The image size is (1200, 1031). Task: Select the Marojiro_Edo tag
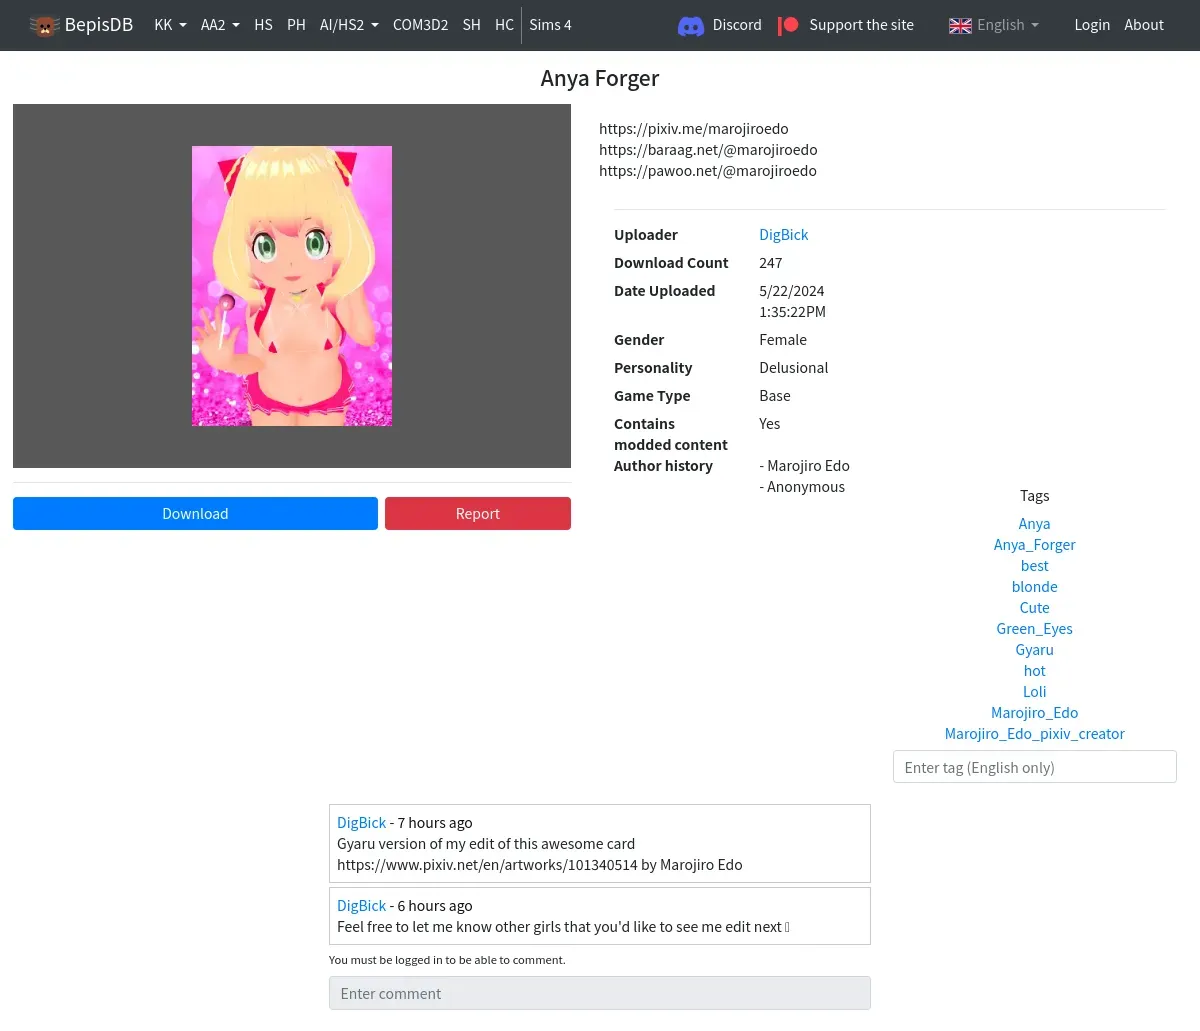[x=1034, y=713]
